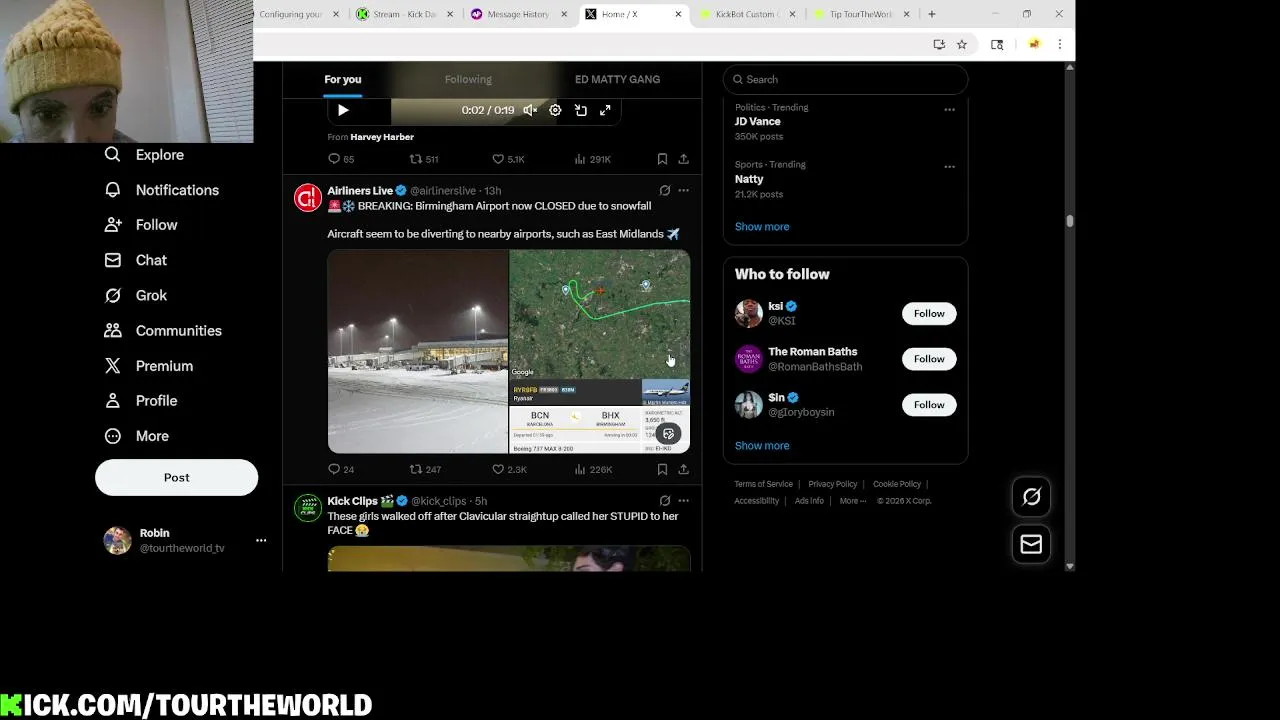Open a new browser tab
Viewport: 1280px width, 720px height.
932,14
